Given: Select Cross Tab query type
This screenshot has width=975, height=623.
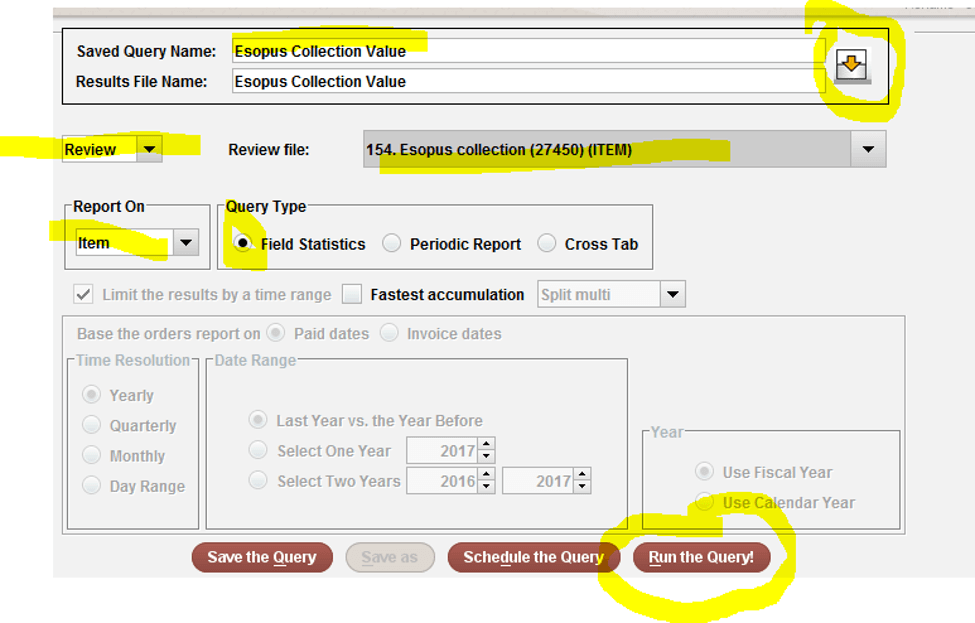Looking at the screenshot, I should pos(547,243).
